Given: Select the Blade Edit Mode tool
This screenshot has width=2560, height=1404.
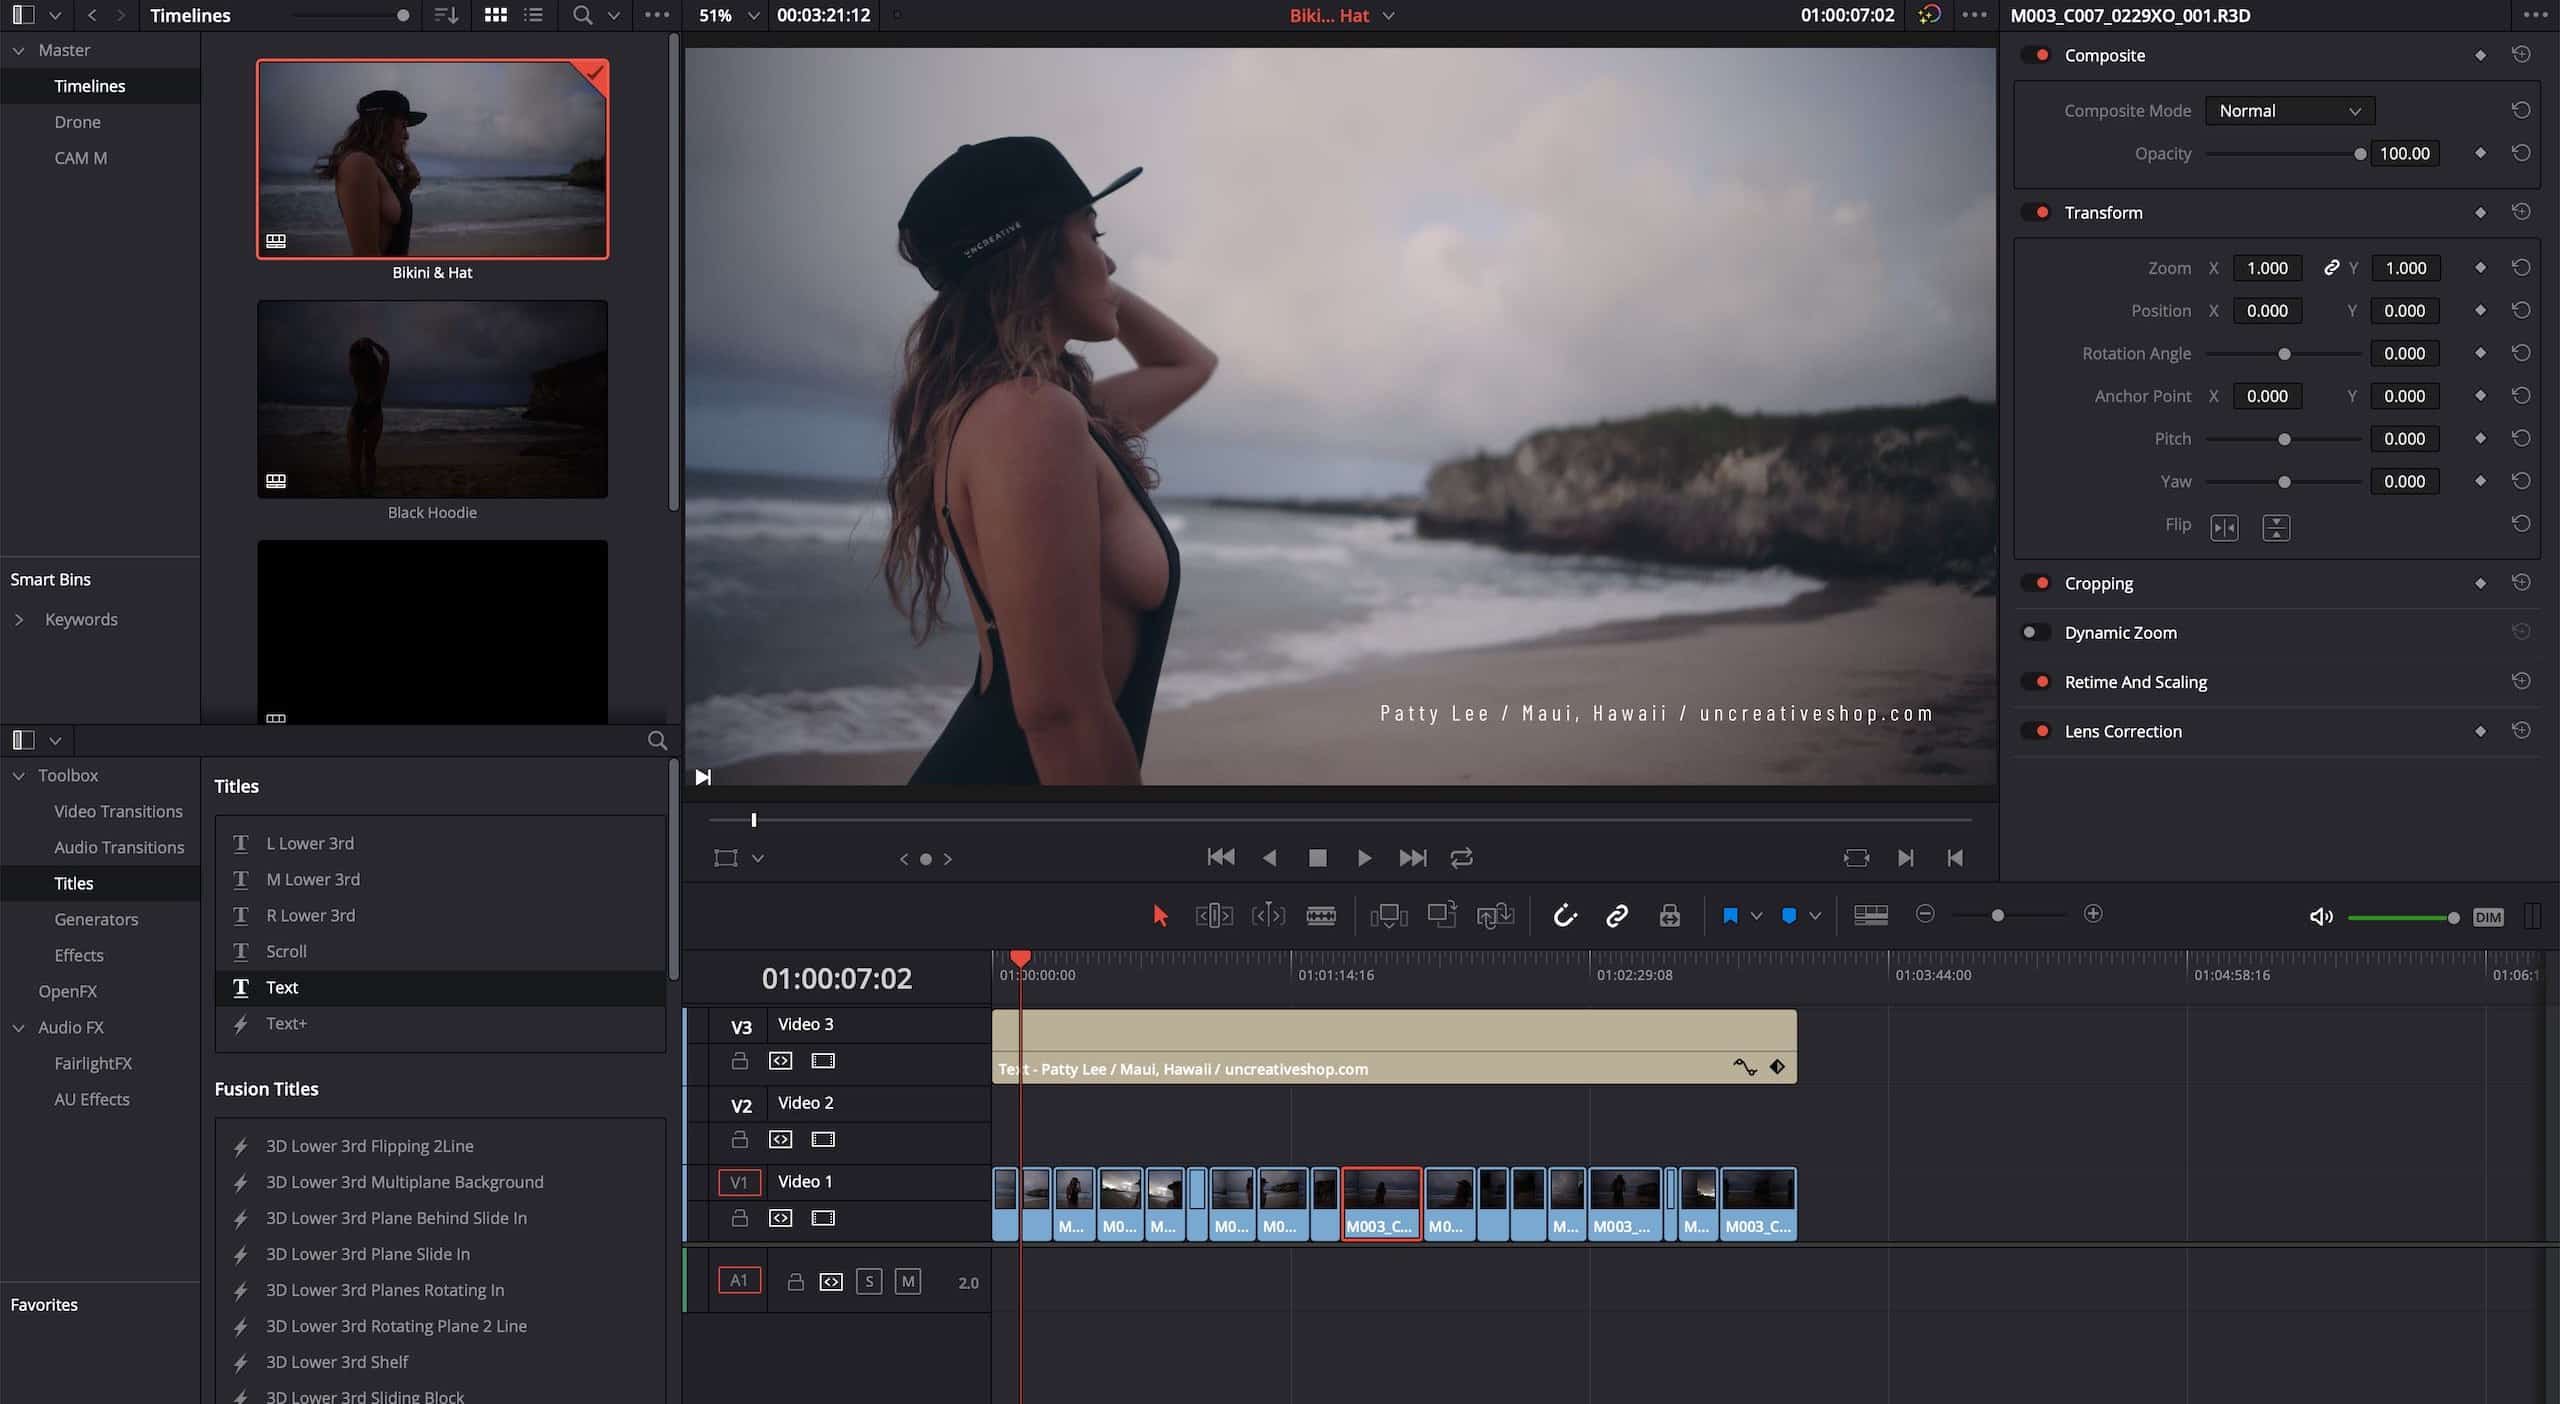Looking at the screenshot, I should [x=1321, y=915].
